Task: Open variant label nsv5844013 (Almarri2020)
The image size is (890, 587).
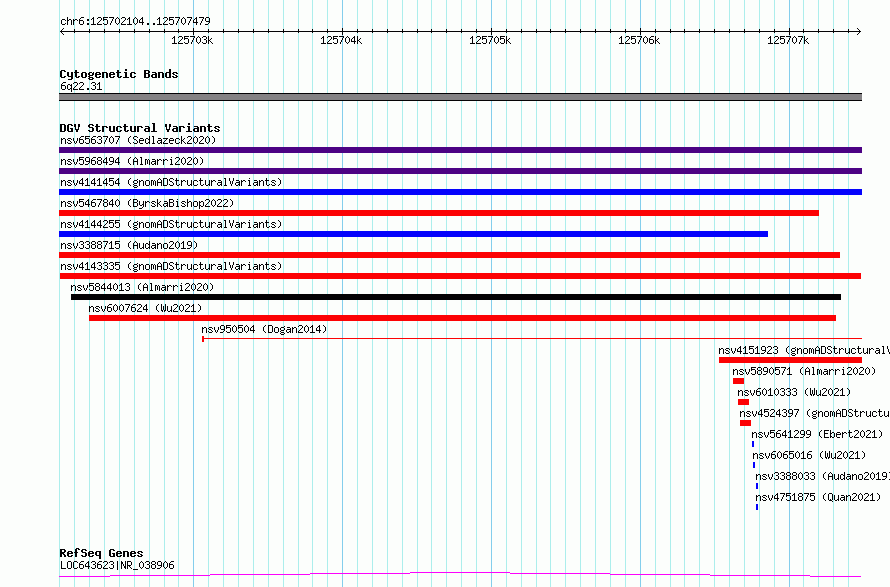Action: point(142,287)
